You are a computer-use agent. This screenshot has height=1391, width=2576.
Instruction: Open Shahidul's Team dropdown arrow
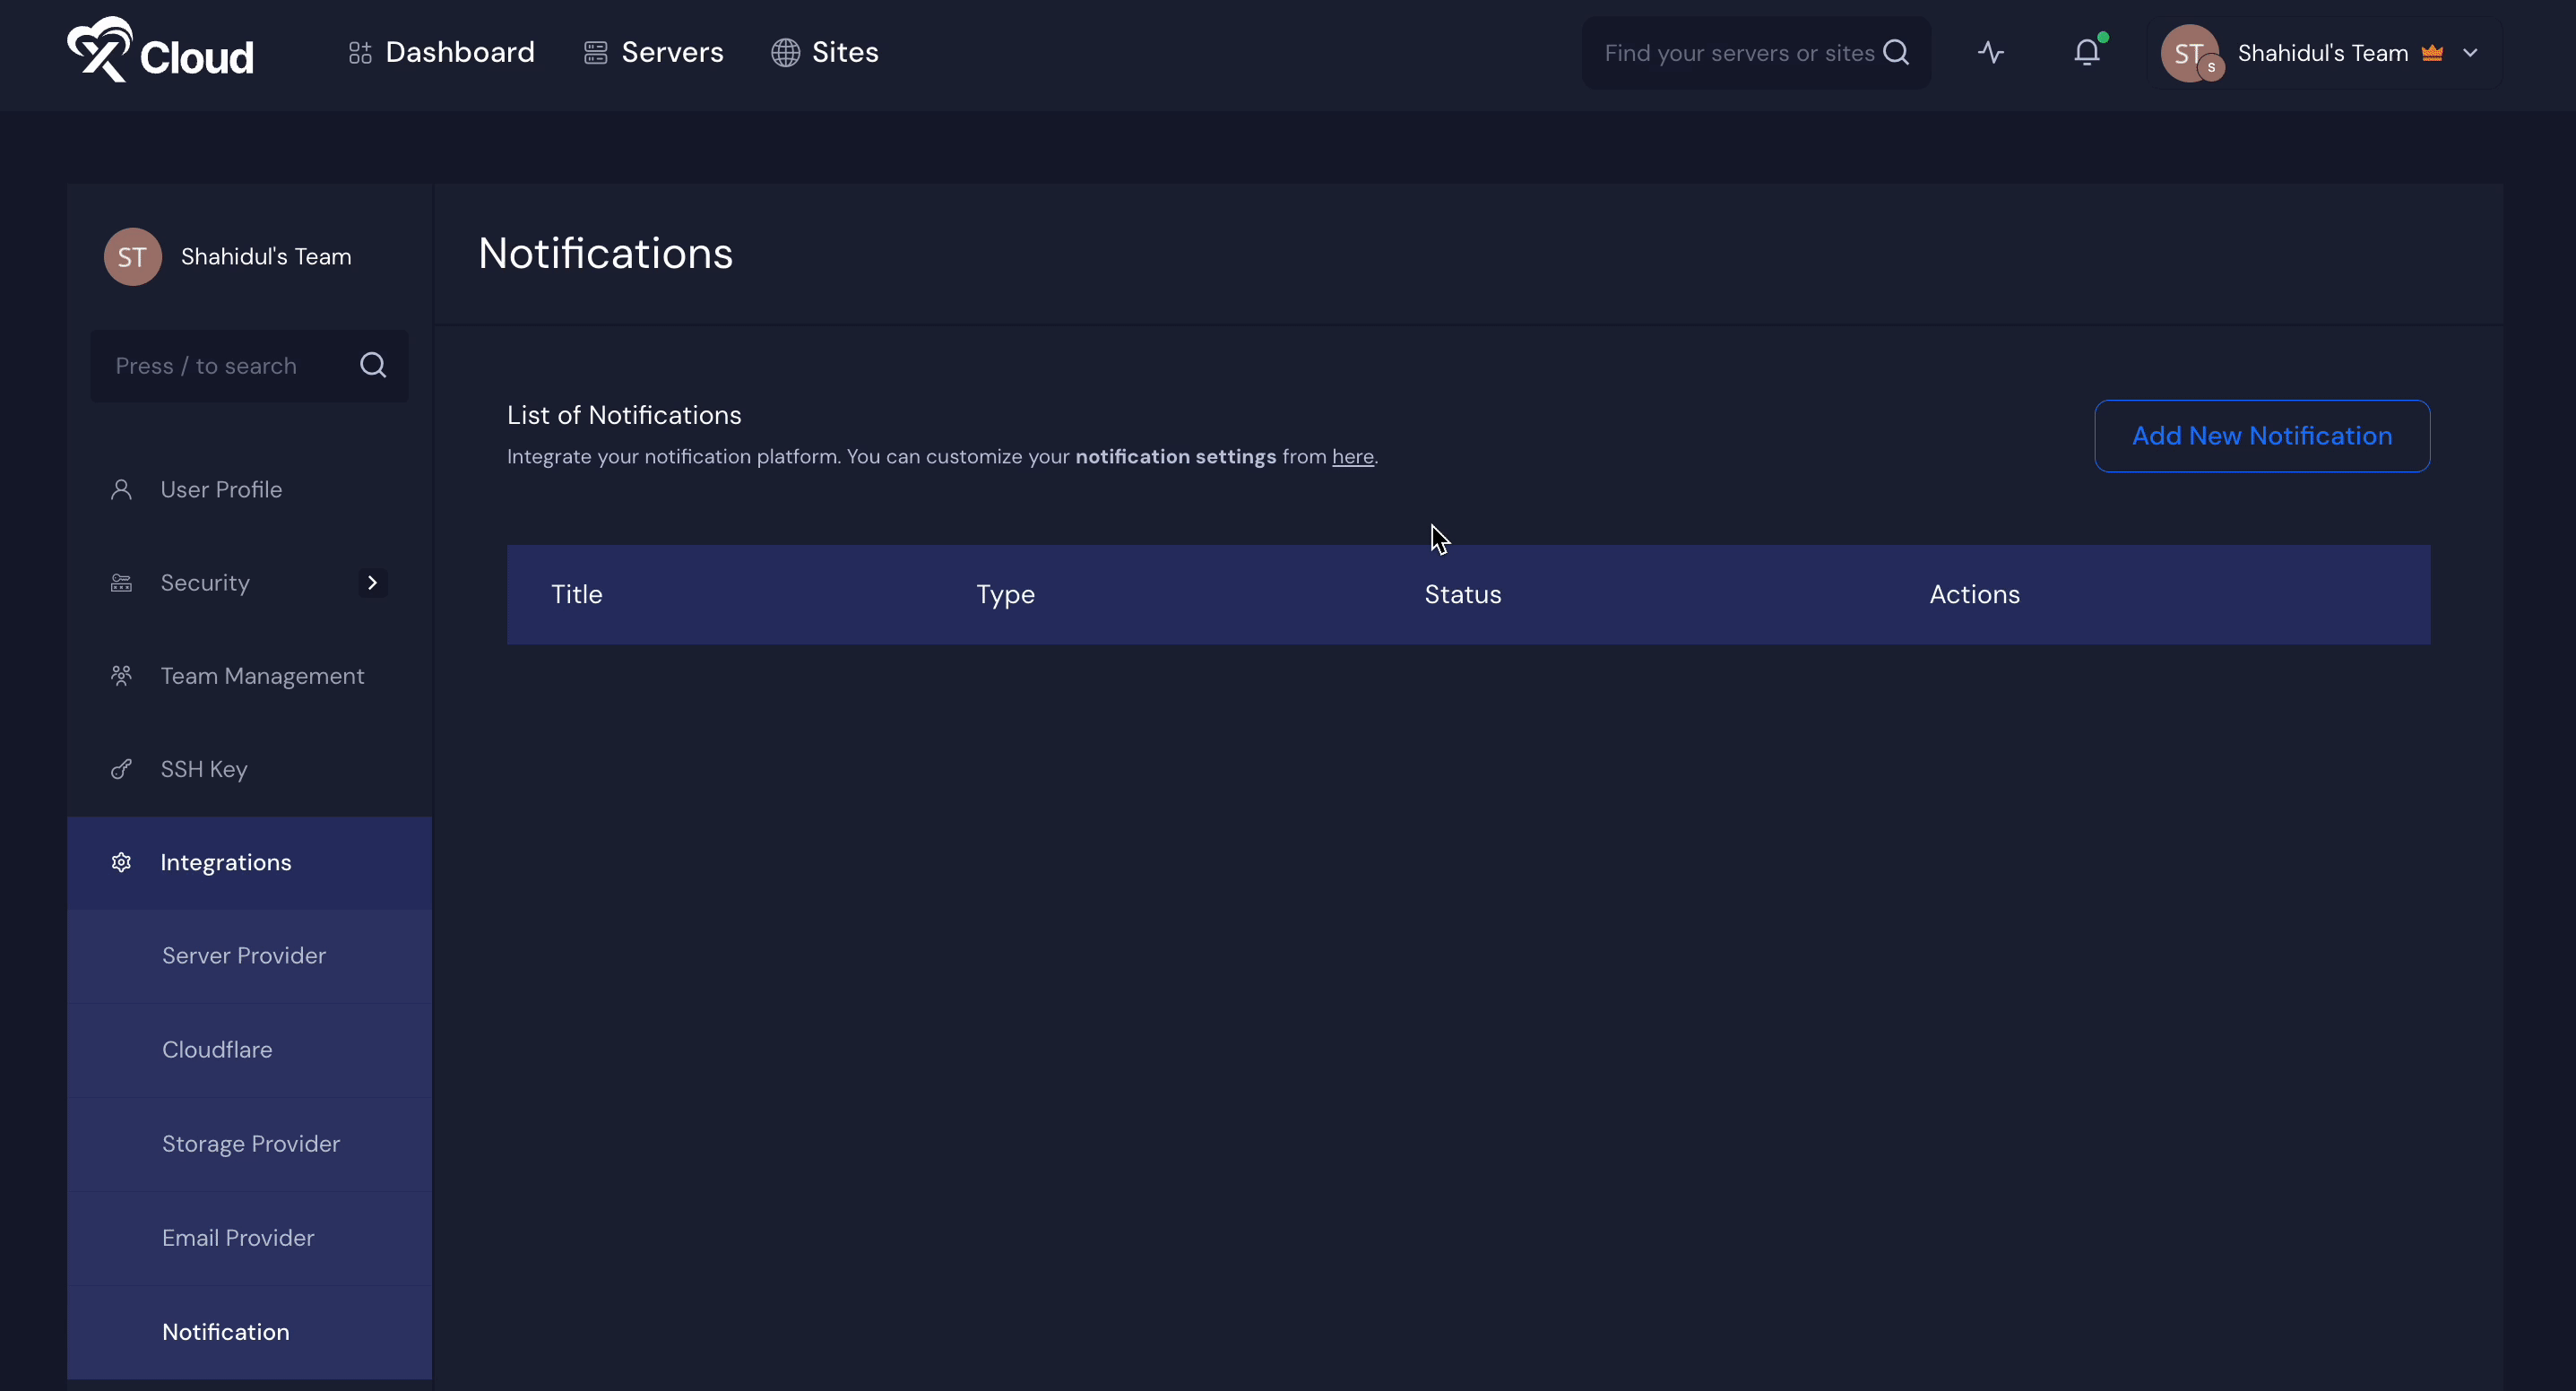(2470, 53)
